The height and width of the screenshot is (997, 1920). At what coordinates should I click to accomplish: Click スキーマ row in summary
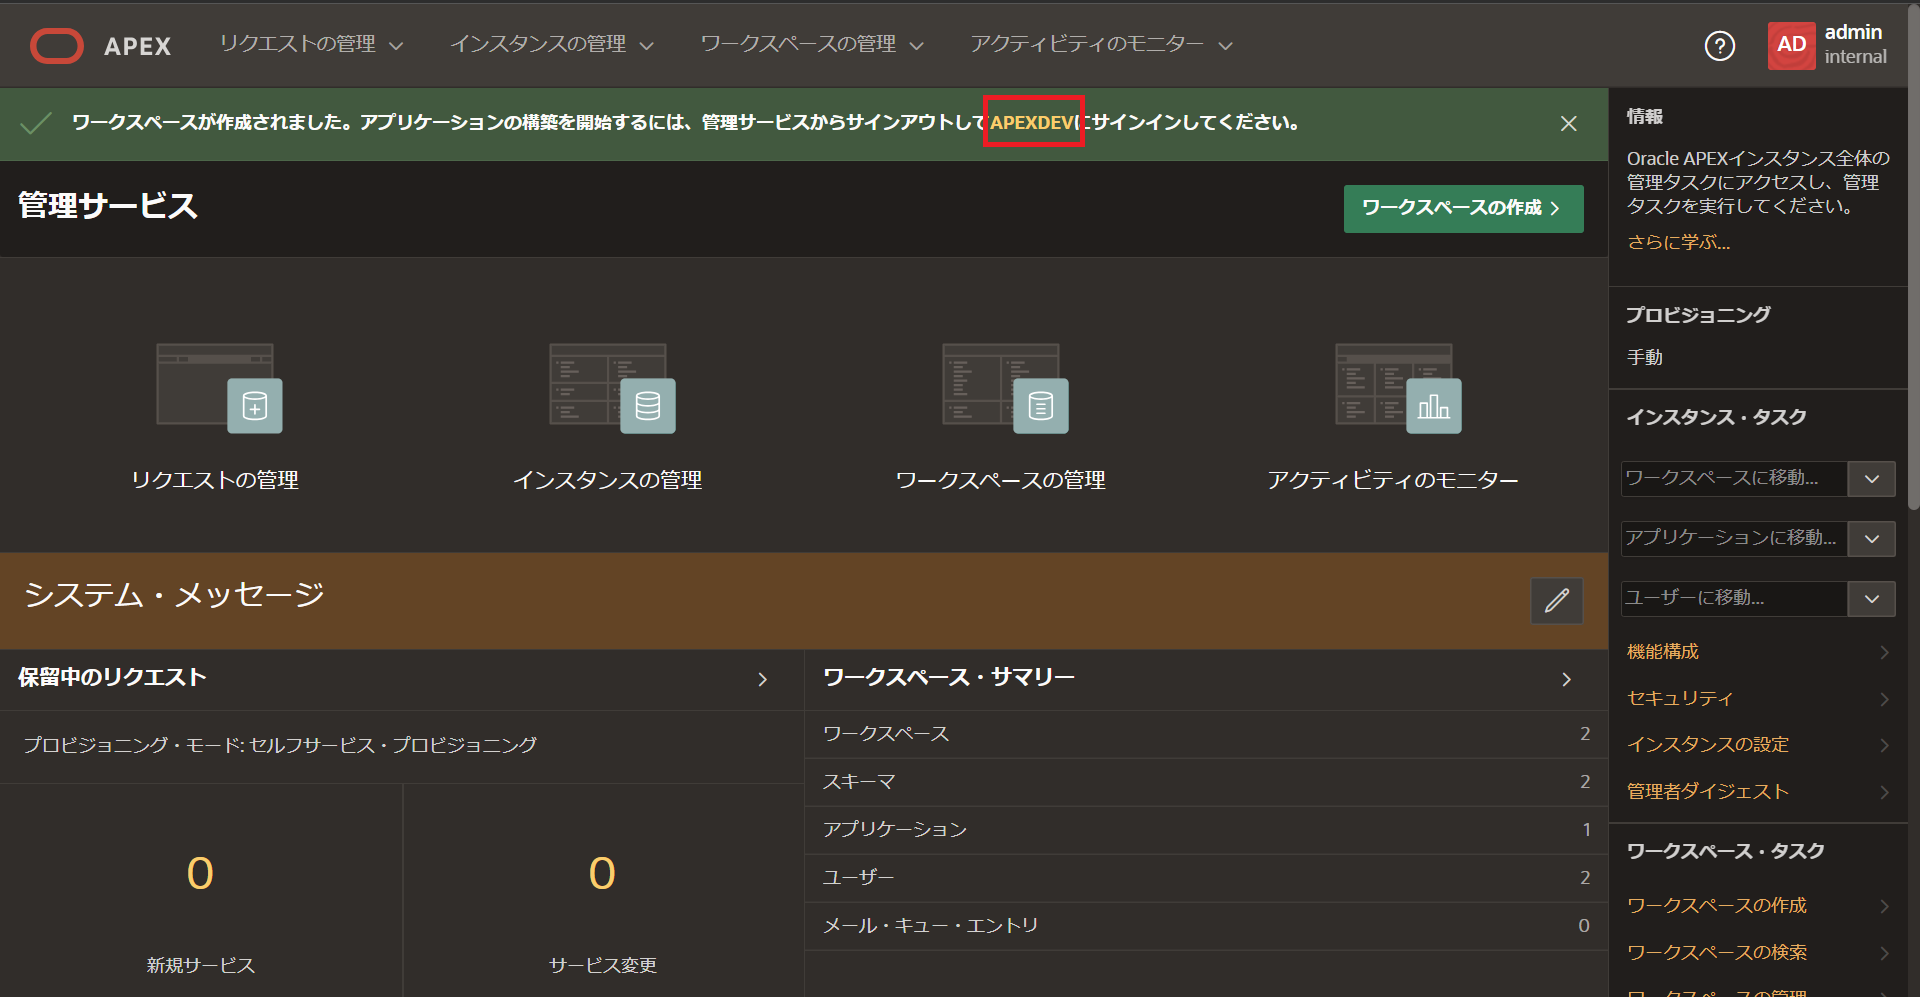(1206, 782)
